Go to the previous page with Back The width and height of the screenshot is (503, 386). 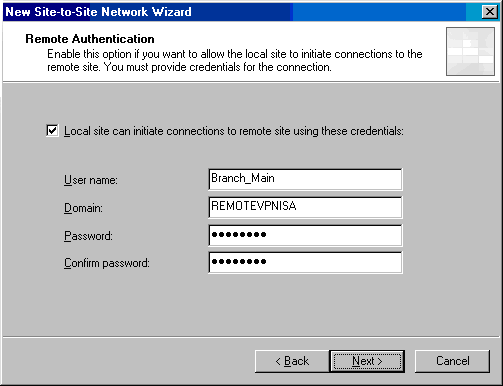pos(292,361)
